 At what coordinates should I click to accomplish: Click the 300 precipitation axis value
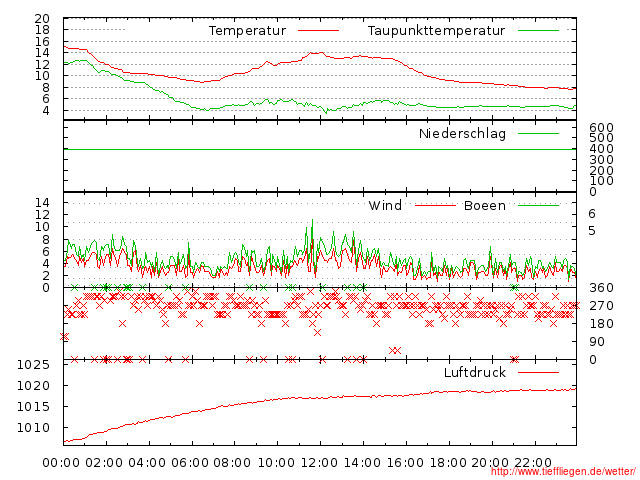pyautogui.click(x=601, y=160)
